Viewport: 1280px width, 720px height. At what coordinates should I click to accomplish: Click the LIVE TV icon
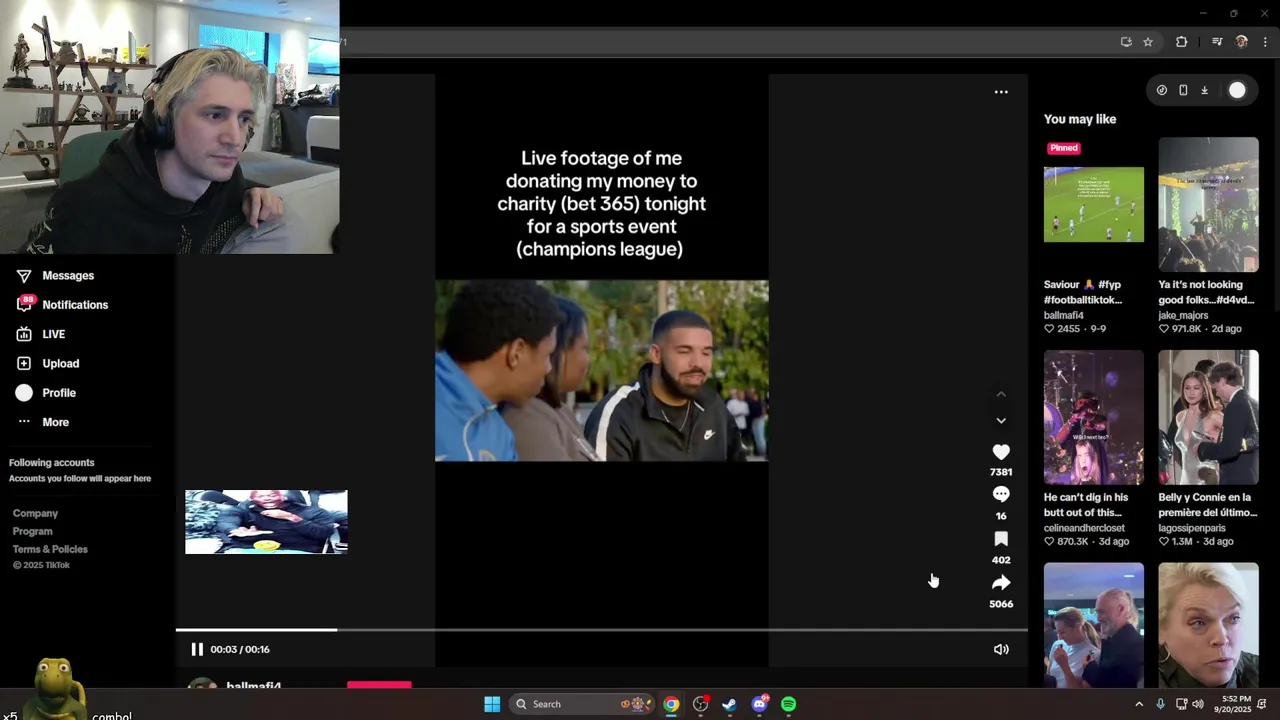(x=24, y=334)
